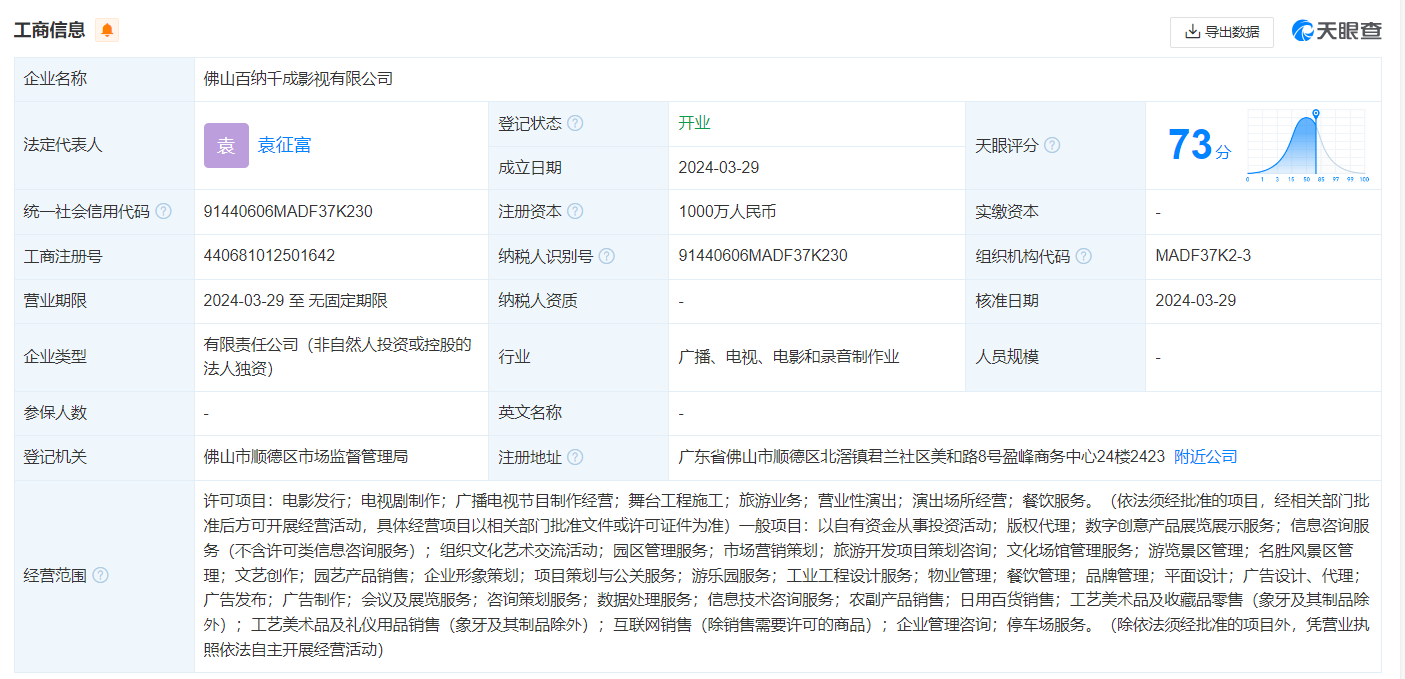Show the help hint for 注册资本
The height and width of the screenshot is (679, 1405).
(575, 212)
